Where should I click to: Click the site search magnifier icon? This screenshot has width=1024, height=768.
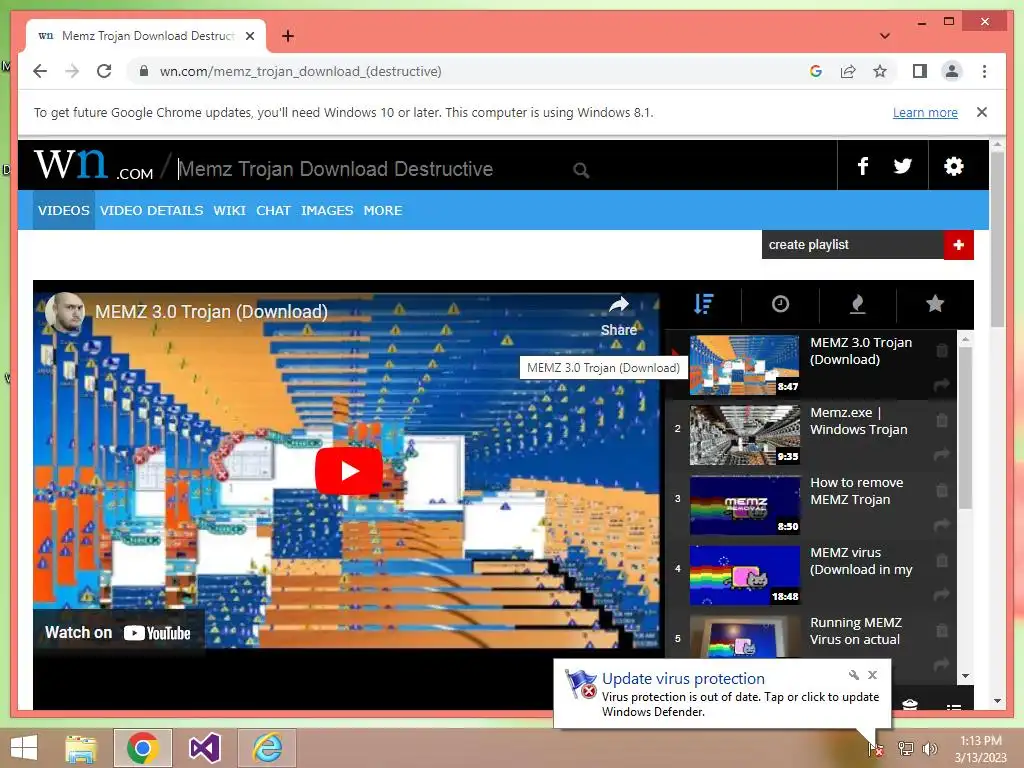(581, 170)
